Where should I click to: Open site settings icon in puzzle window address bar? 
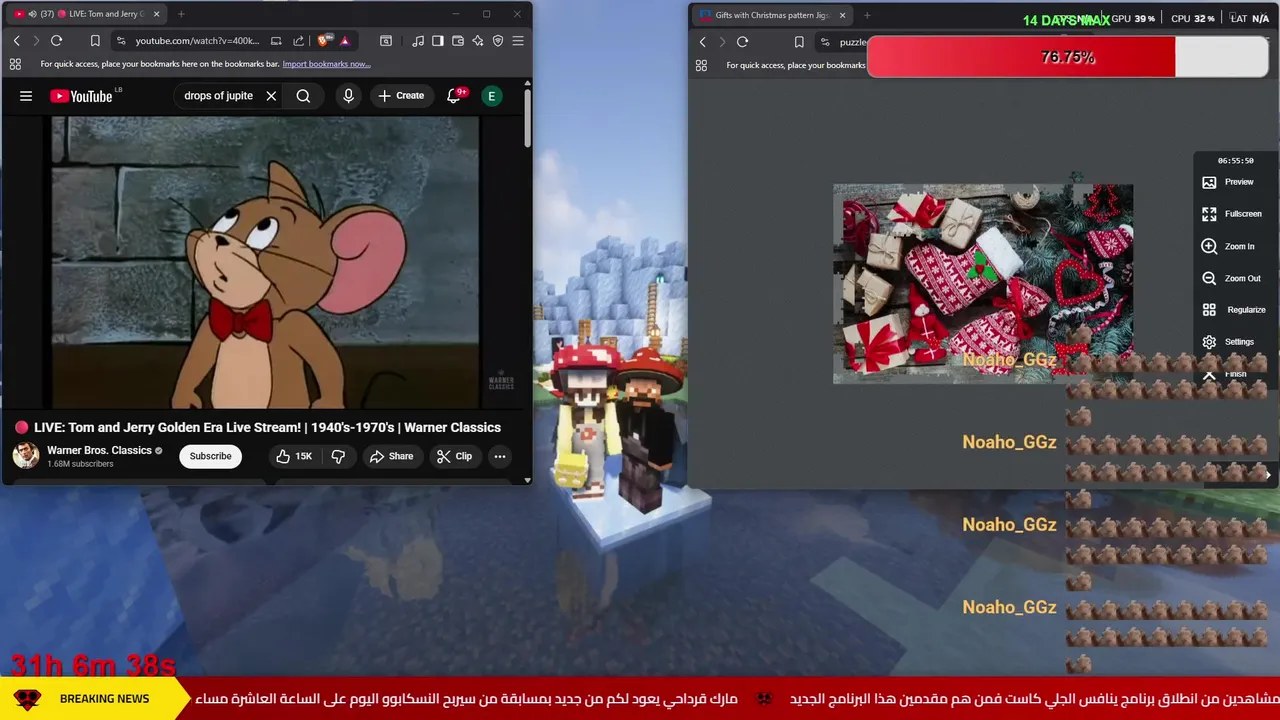[x=824, y=42]
